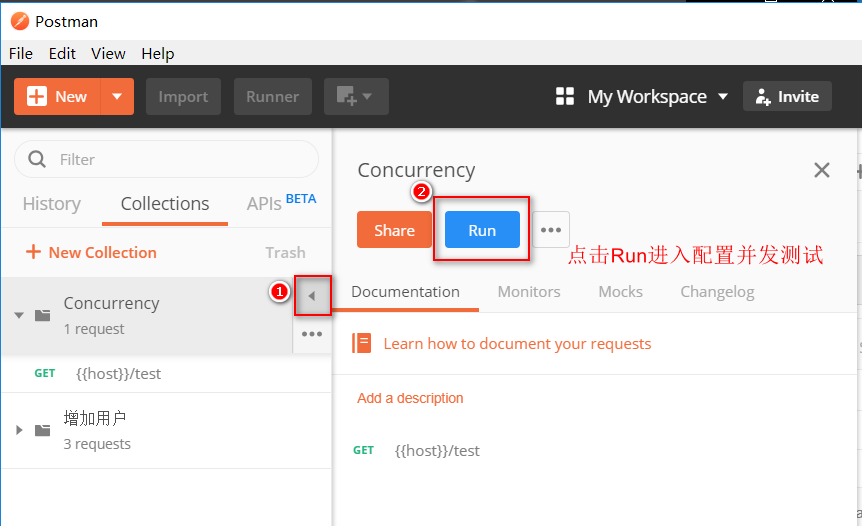
Task: Focus the Filter search field
Action: pyautogui.click(x=167, y=159)
